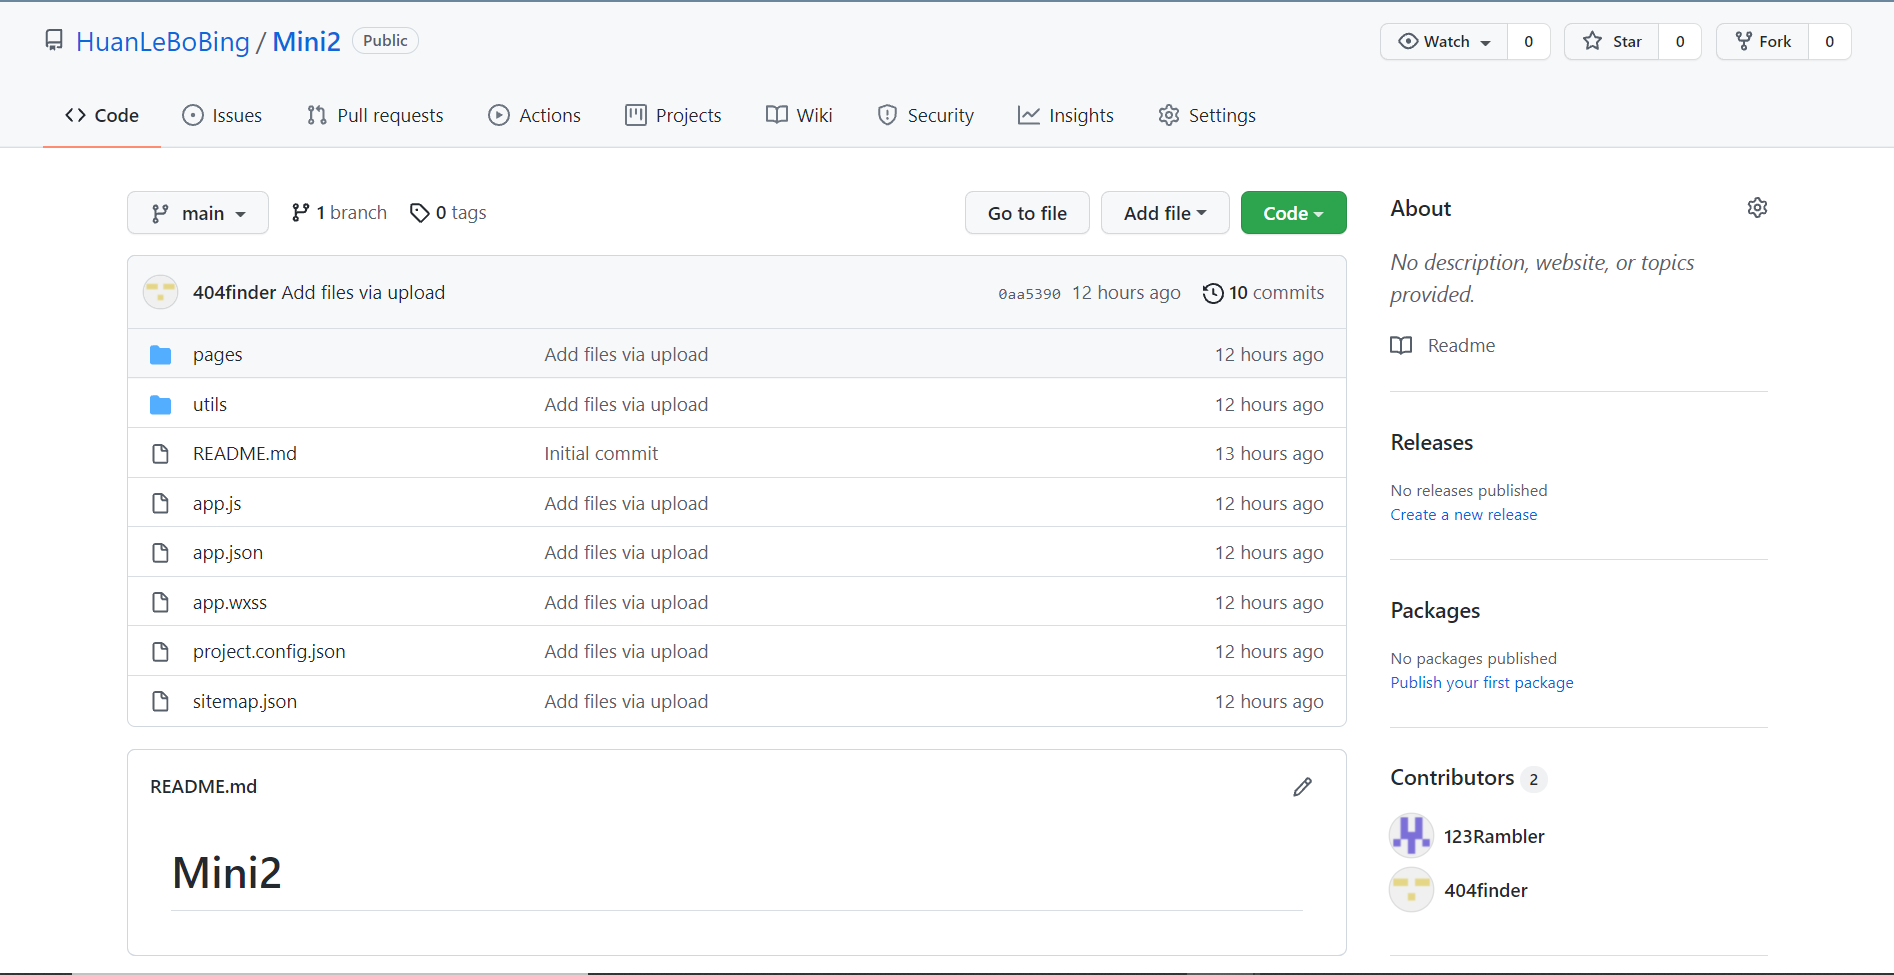The image size is (1894, 975).
Task: Open commit hash 0aa5390
Action: pyautogui.click(x=1029, y=294)
